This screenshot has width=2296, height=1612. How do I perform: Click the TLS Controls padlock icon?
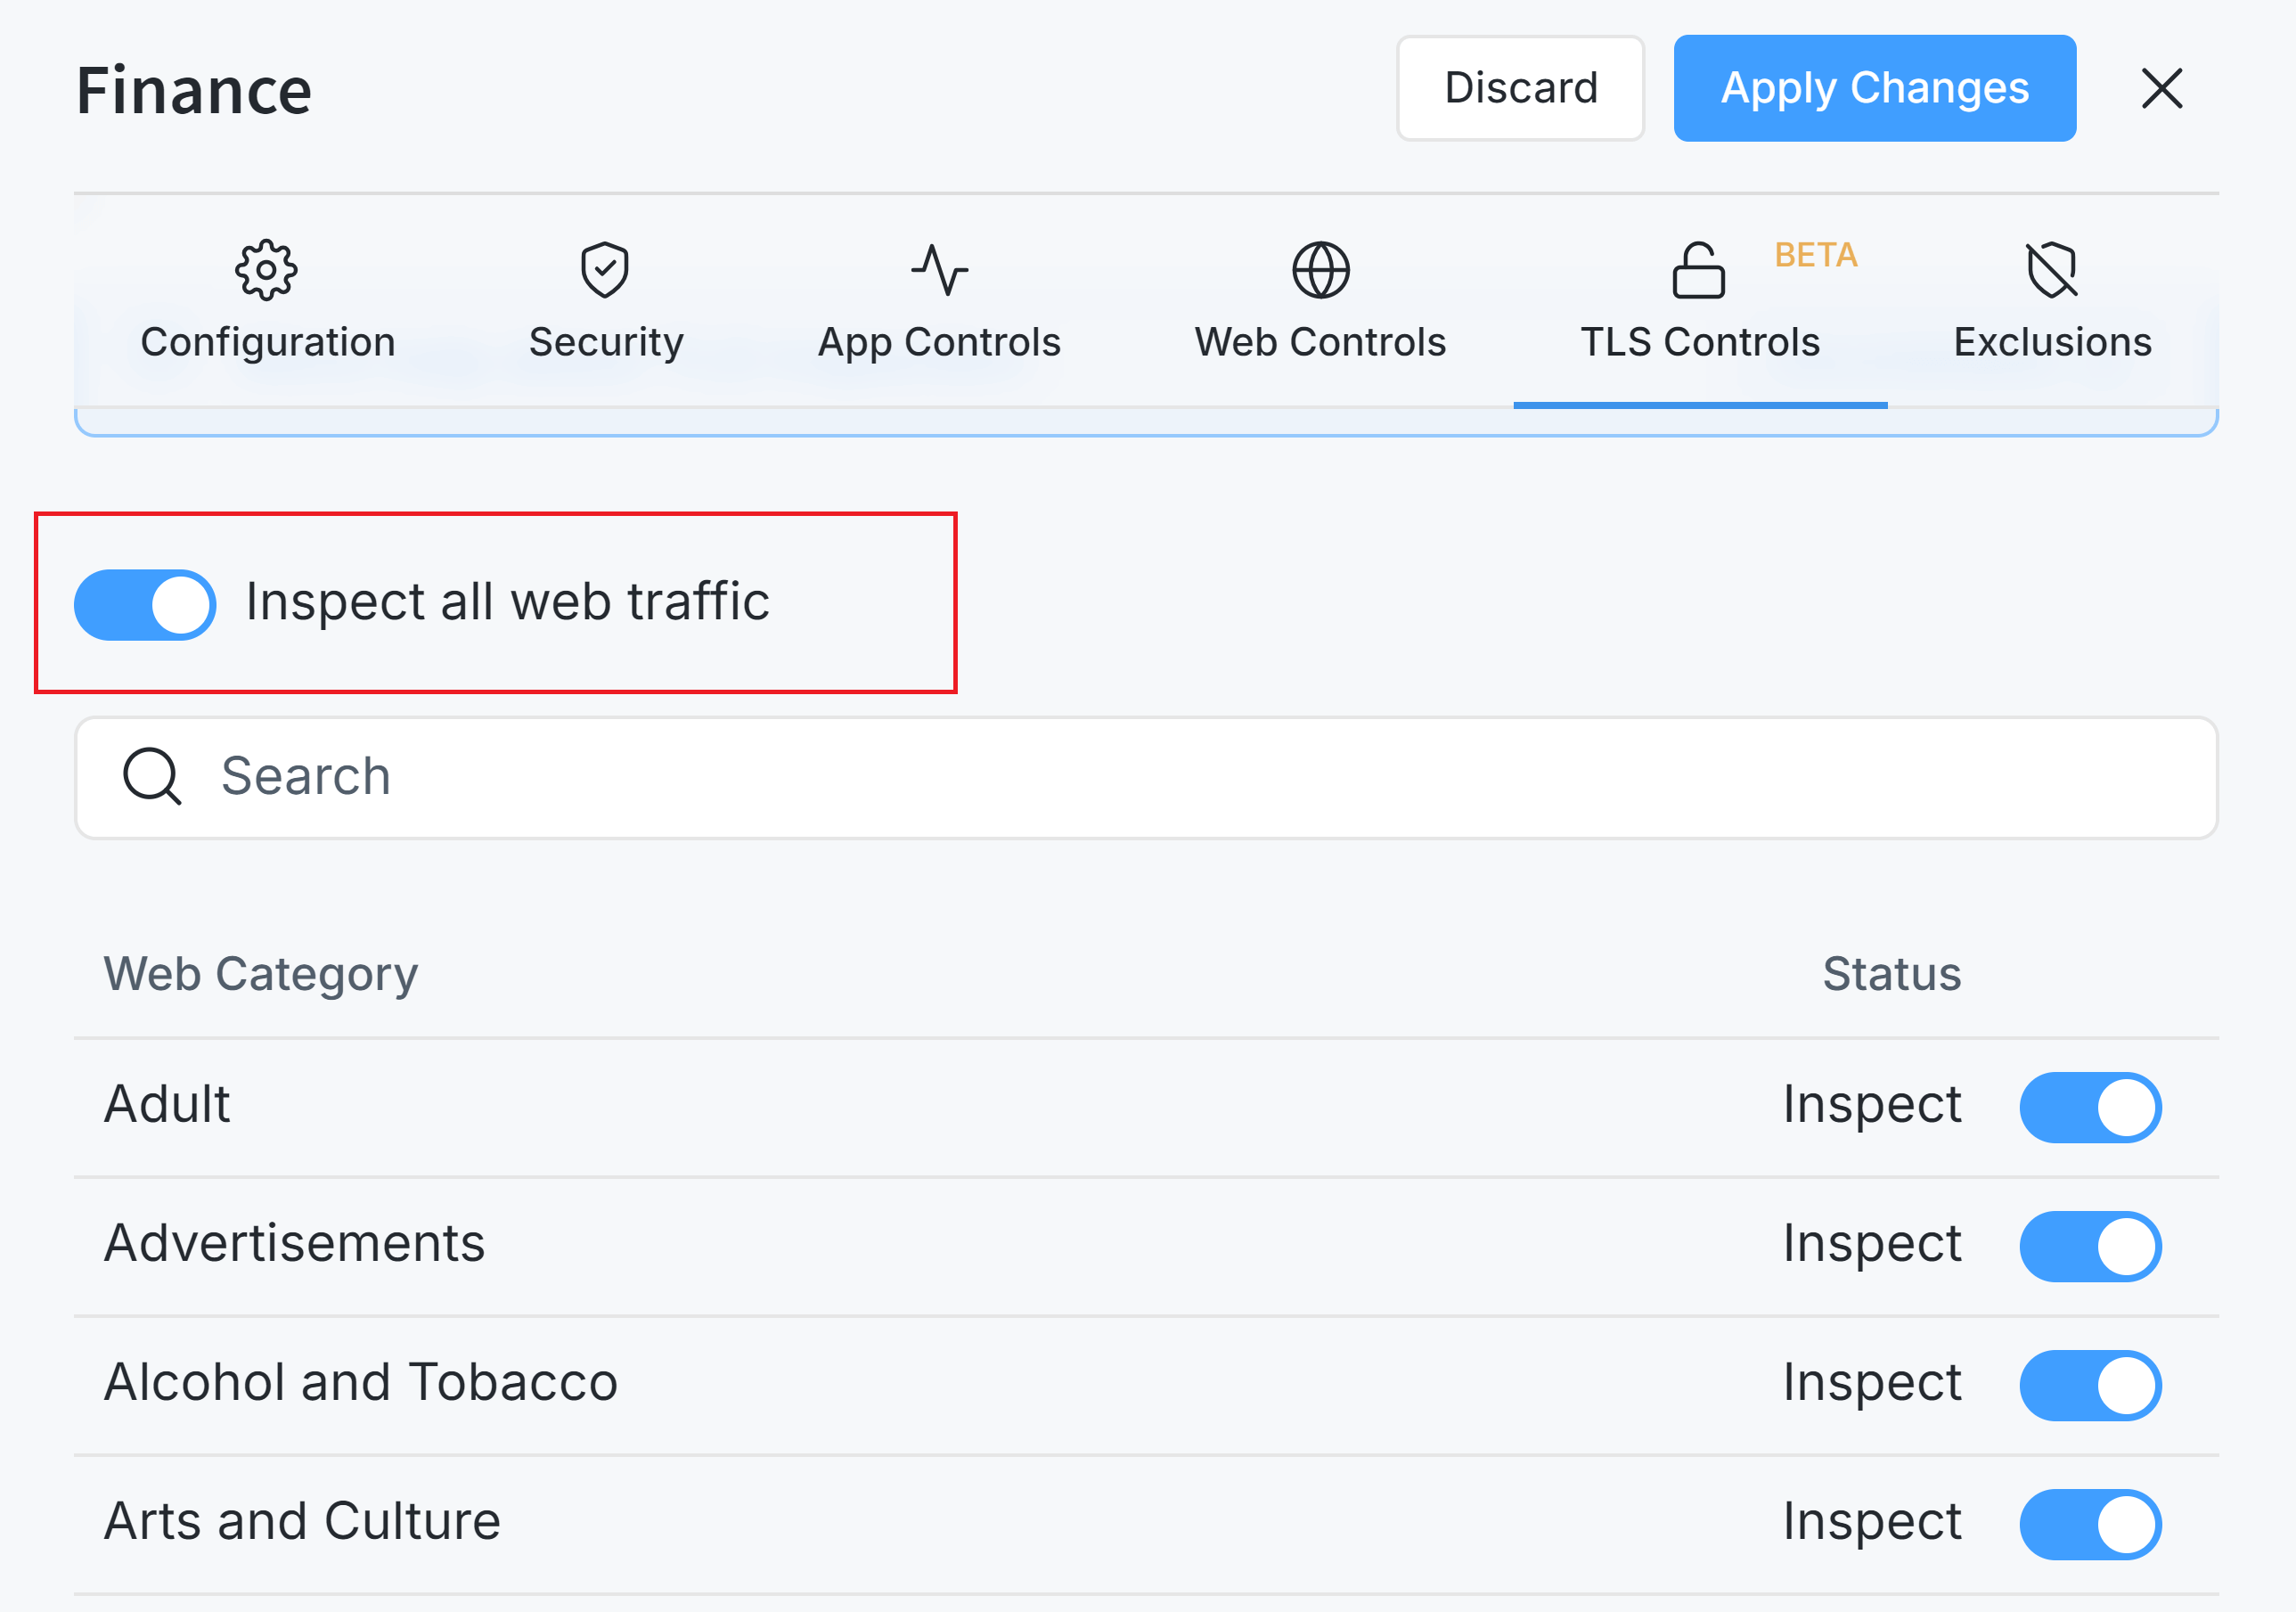(x=1698, y=270)
